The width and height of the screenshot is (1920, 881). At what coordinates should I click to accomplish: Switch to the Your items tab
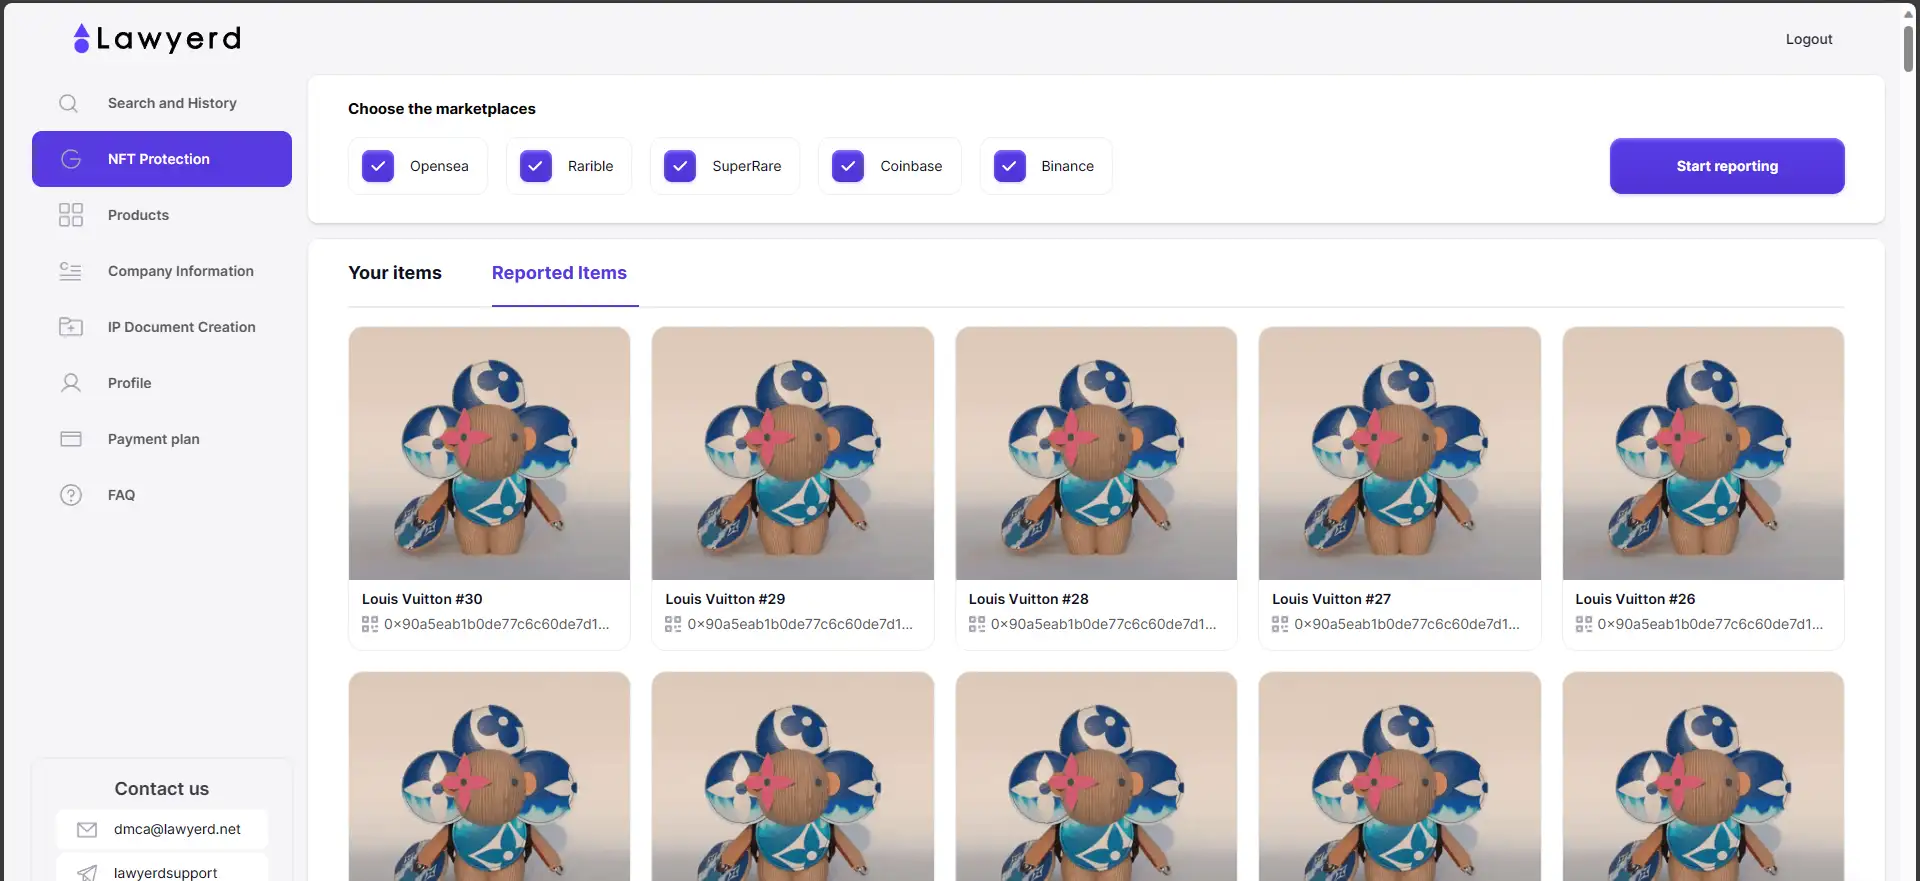(395, 273)
